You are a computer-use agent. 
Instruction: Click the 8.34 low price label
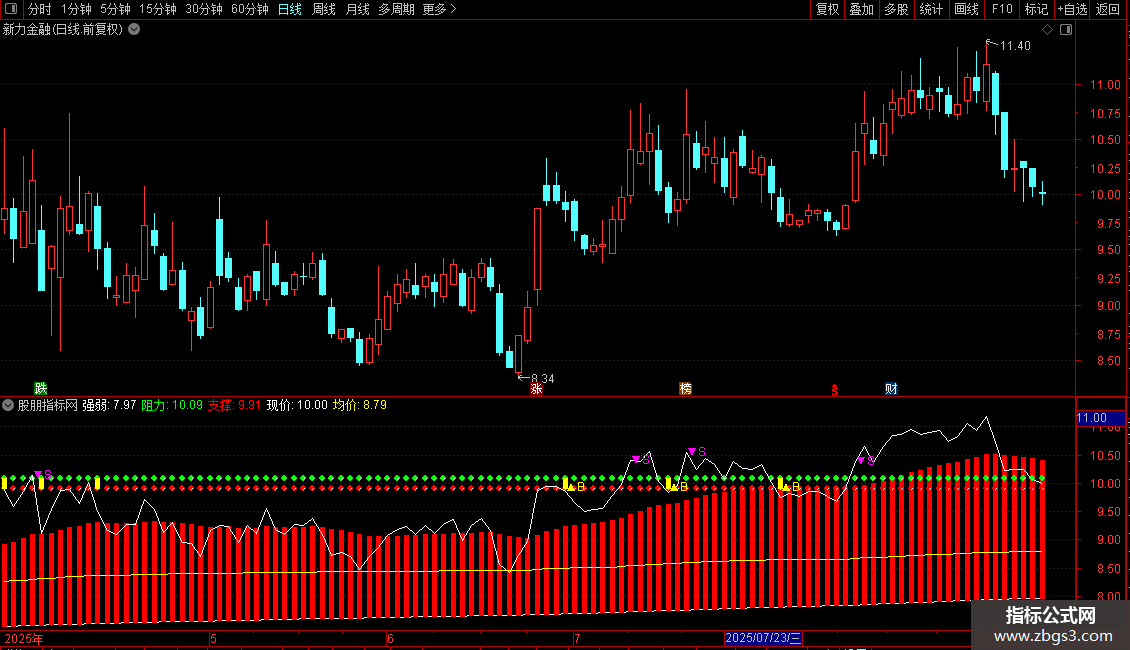pyautogui.click(x=543, y=378)
